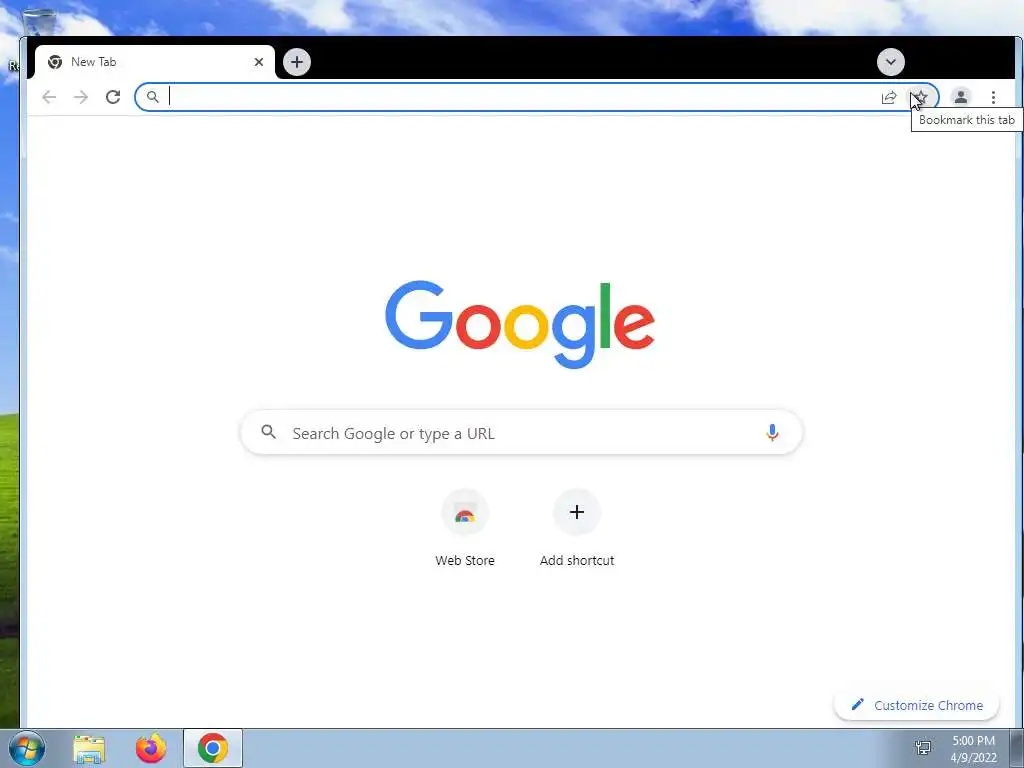This screenshot has width=1024, height=768.
Task: Start voice search with microphone icon
Action: pyautogui.click(x=772, y=432)
